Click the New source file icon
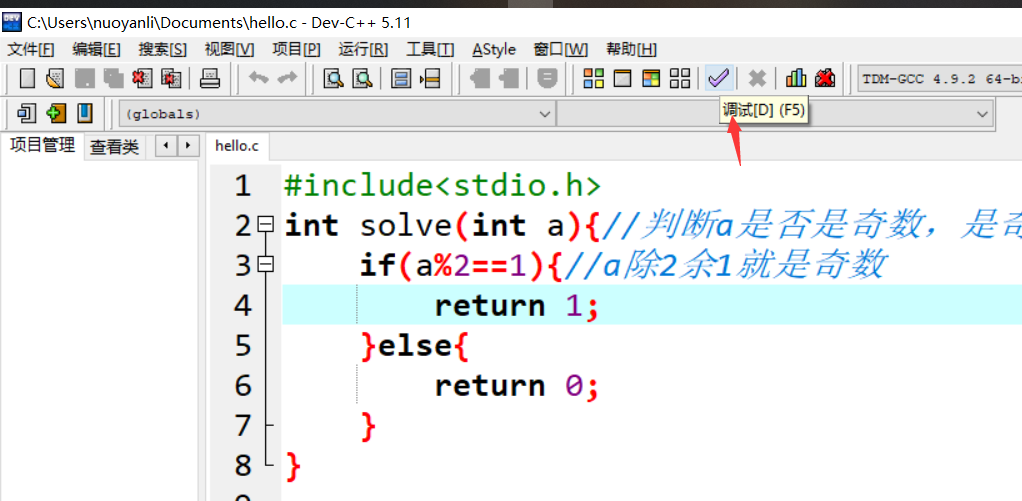The height and width of the screenshot is (501, 1022). click(27, 79)
